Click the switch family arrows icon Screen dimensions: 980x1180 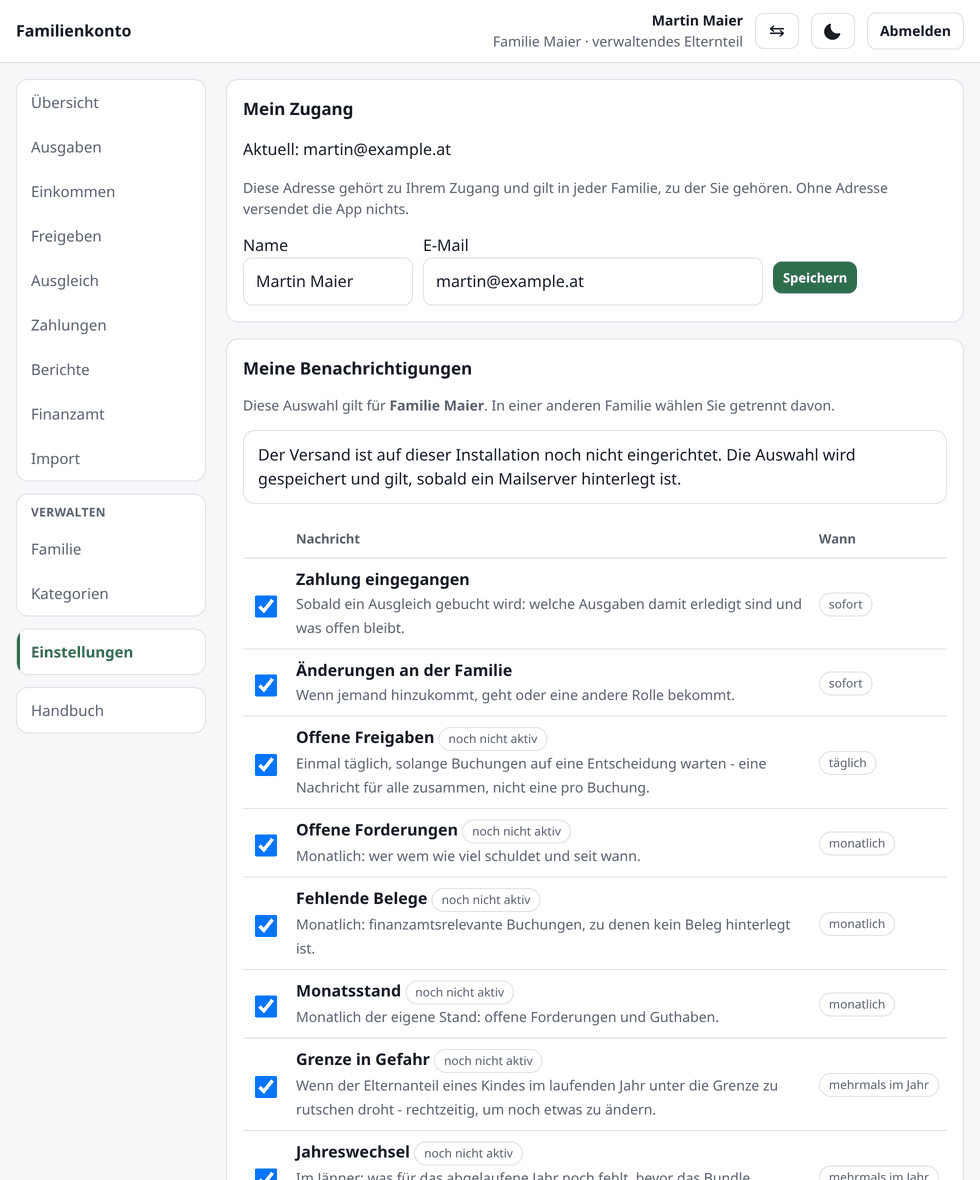777,31
